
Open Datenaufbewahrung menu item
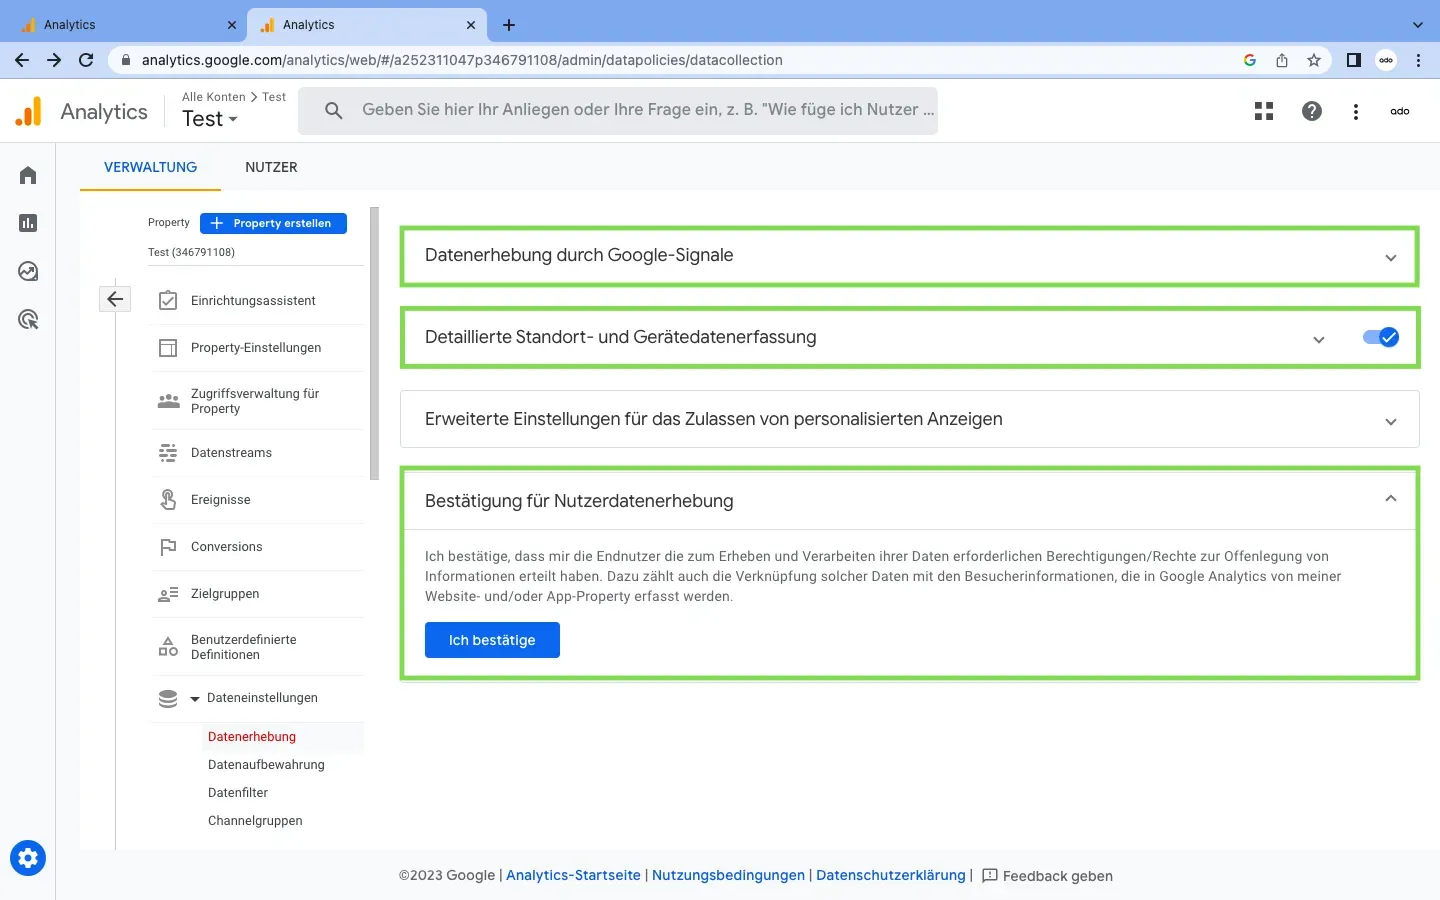pyautogui.click(x=266, y=765)
